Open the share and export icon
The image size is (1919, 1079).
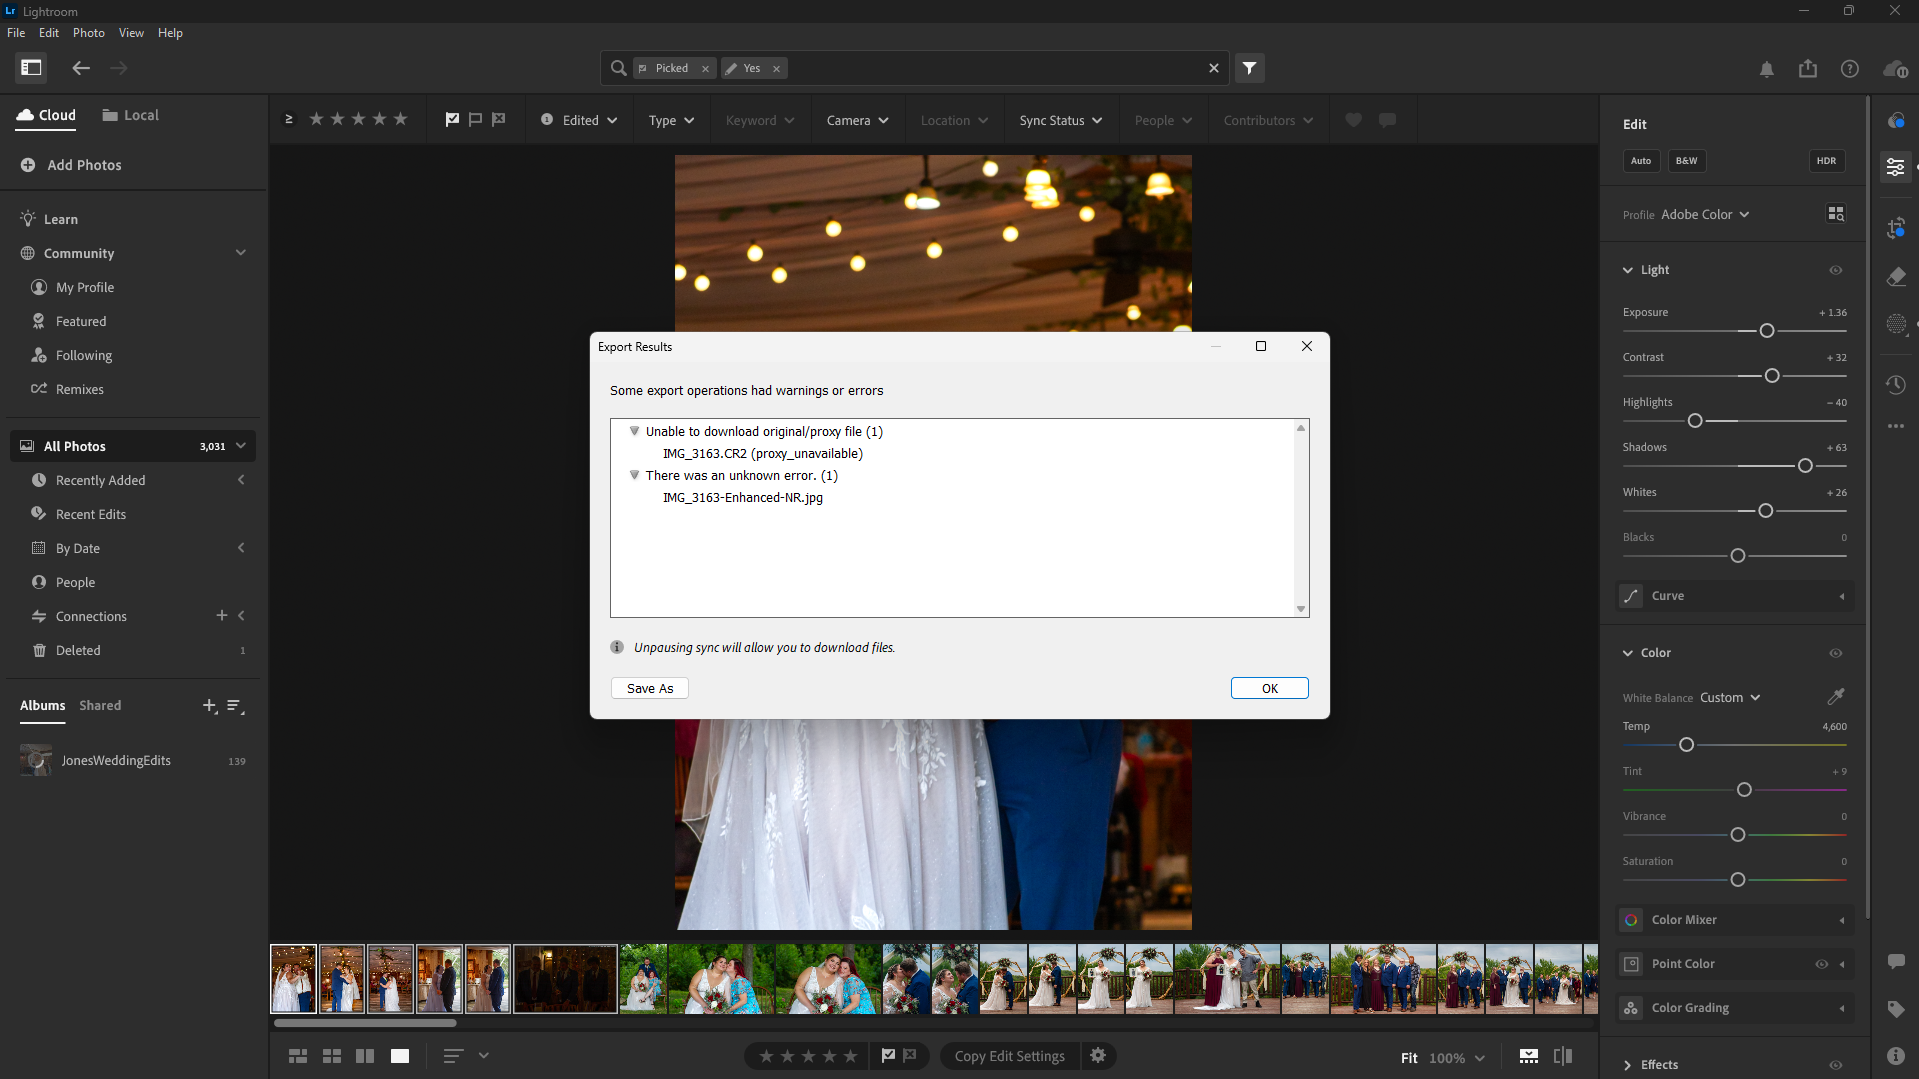[1808, 69]
